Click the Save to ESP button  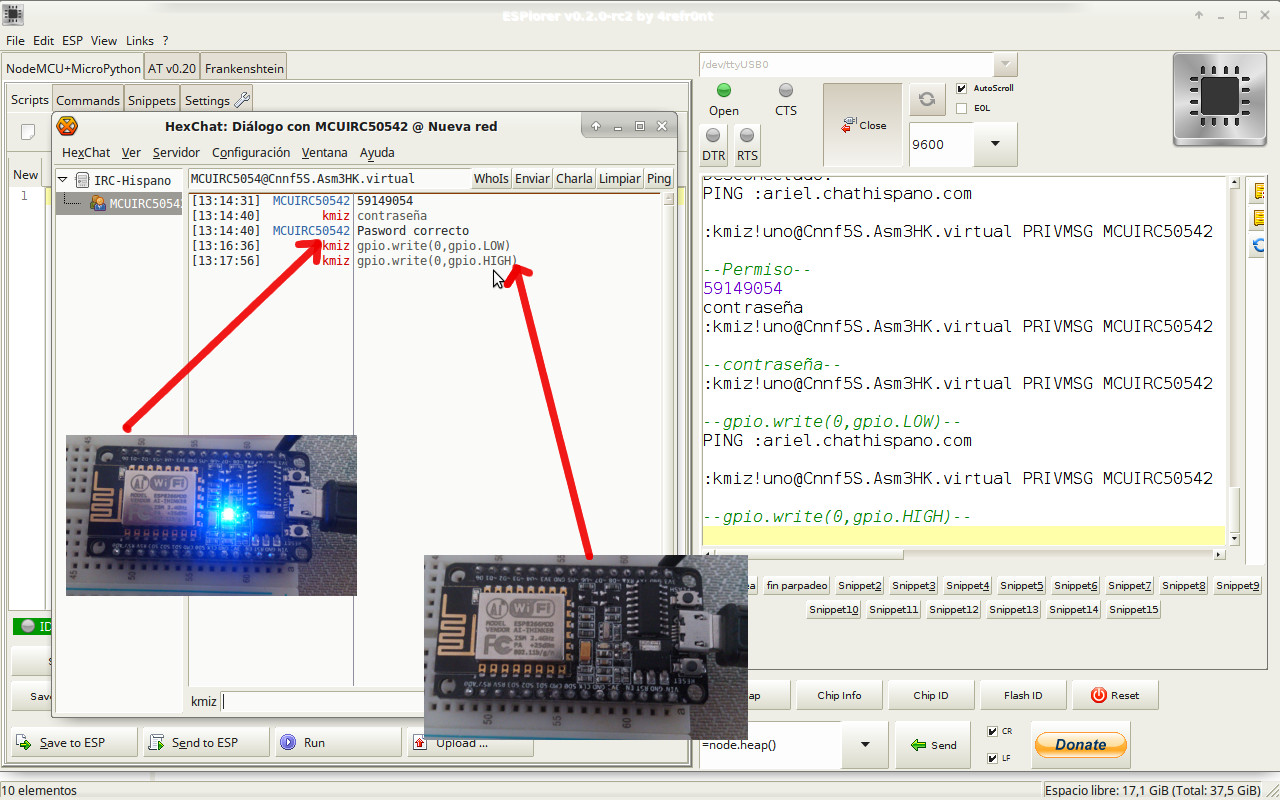[x=72, y=743]
